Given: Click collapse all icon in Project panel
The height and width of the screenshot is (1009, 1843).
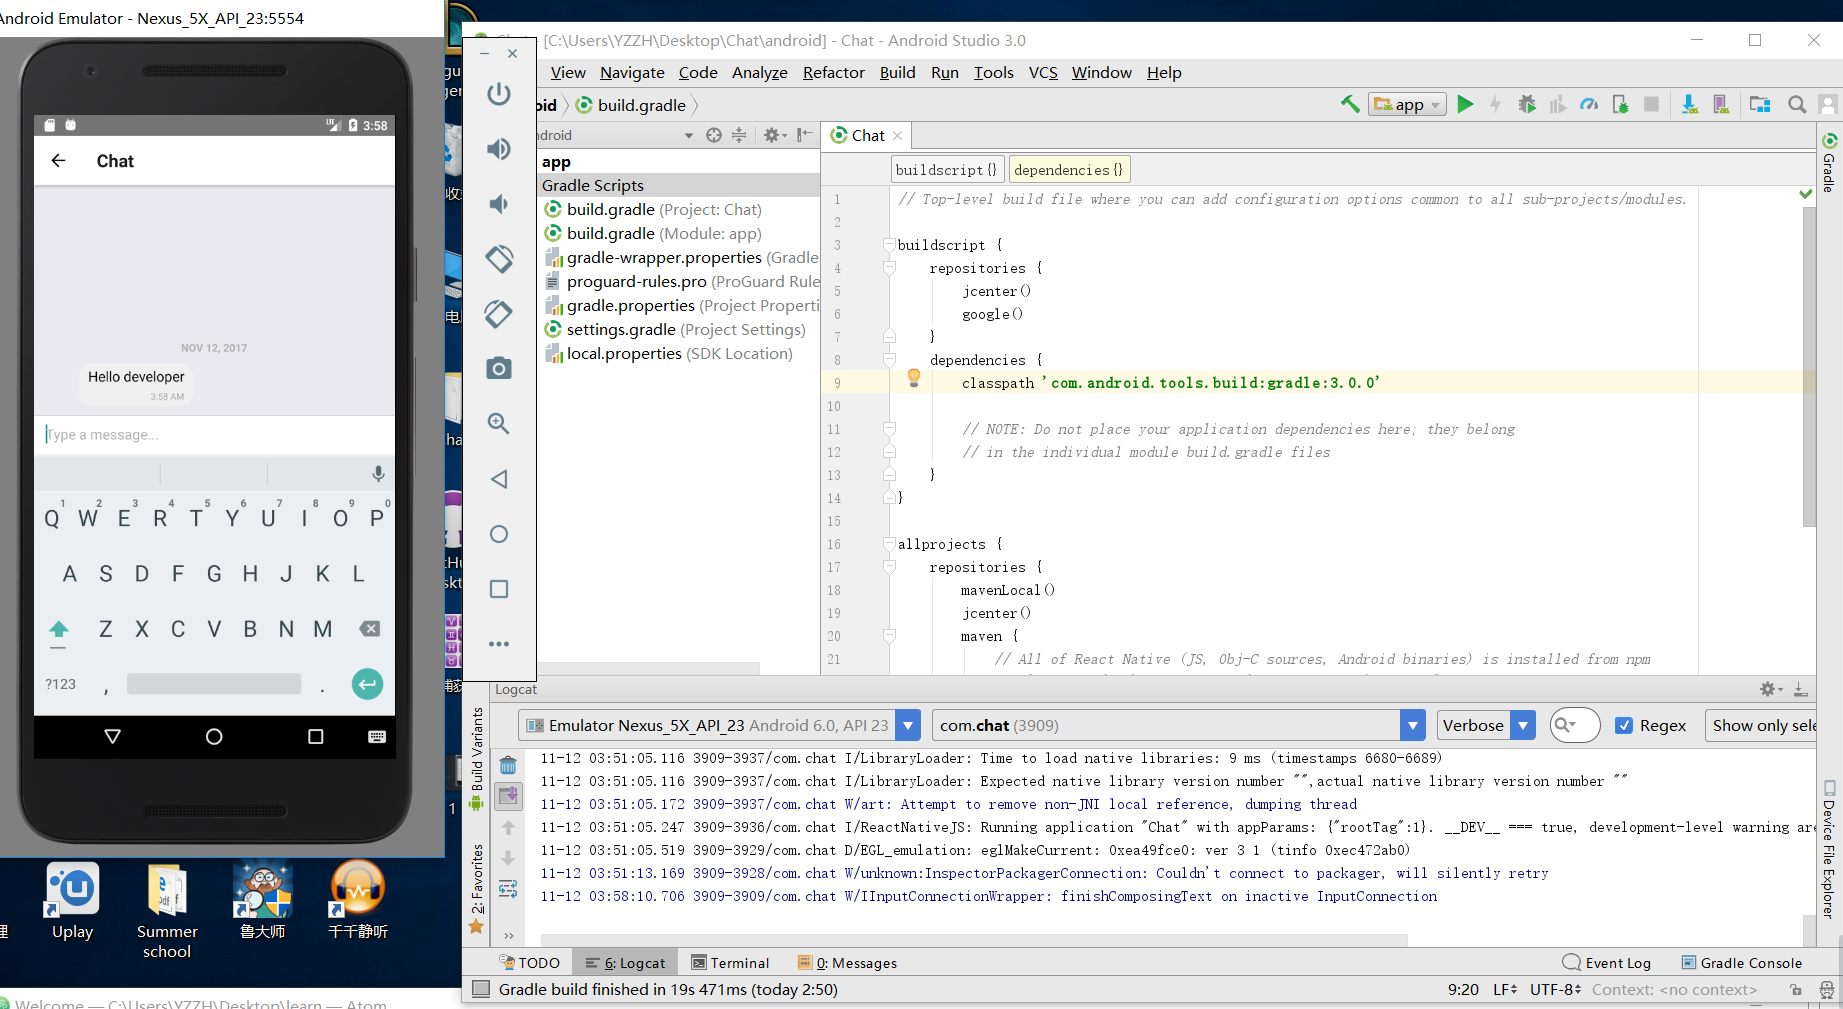Looking at the screenshot, I should tap(739, 135).
